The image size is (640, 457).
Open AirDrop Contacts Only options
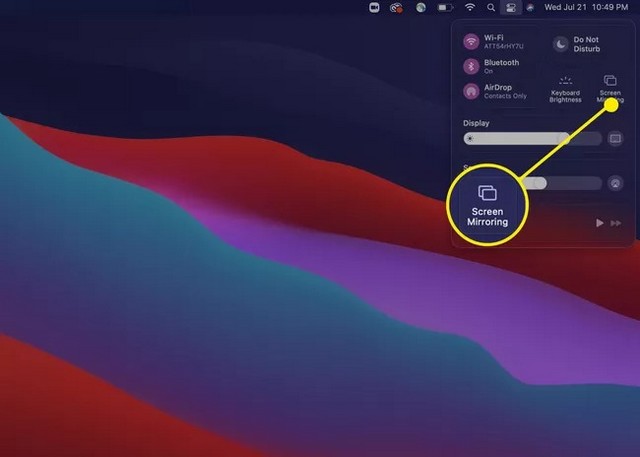[505, 91]
